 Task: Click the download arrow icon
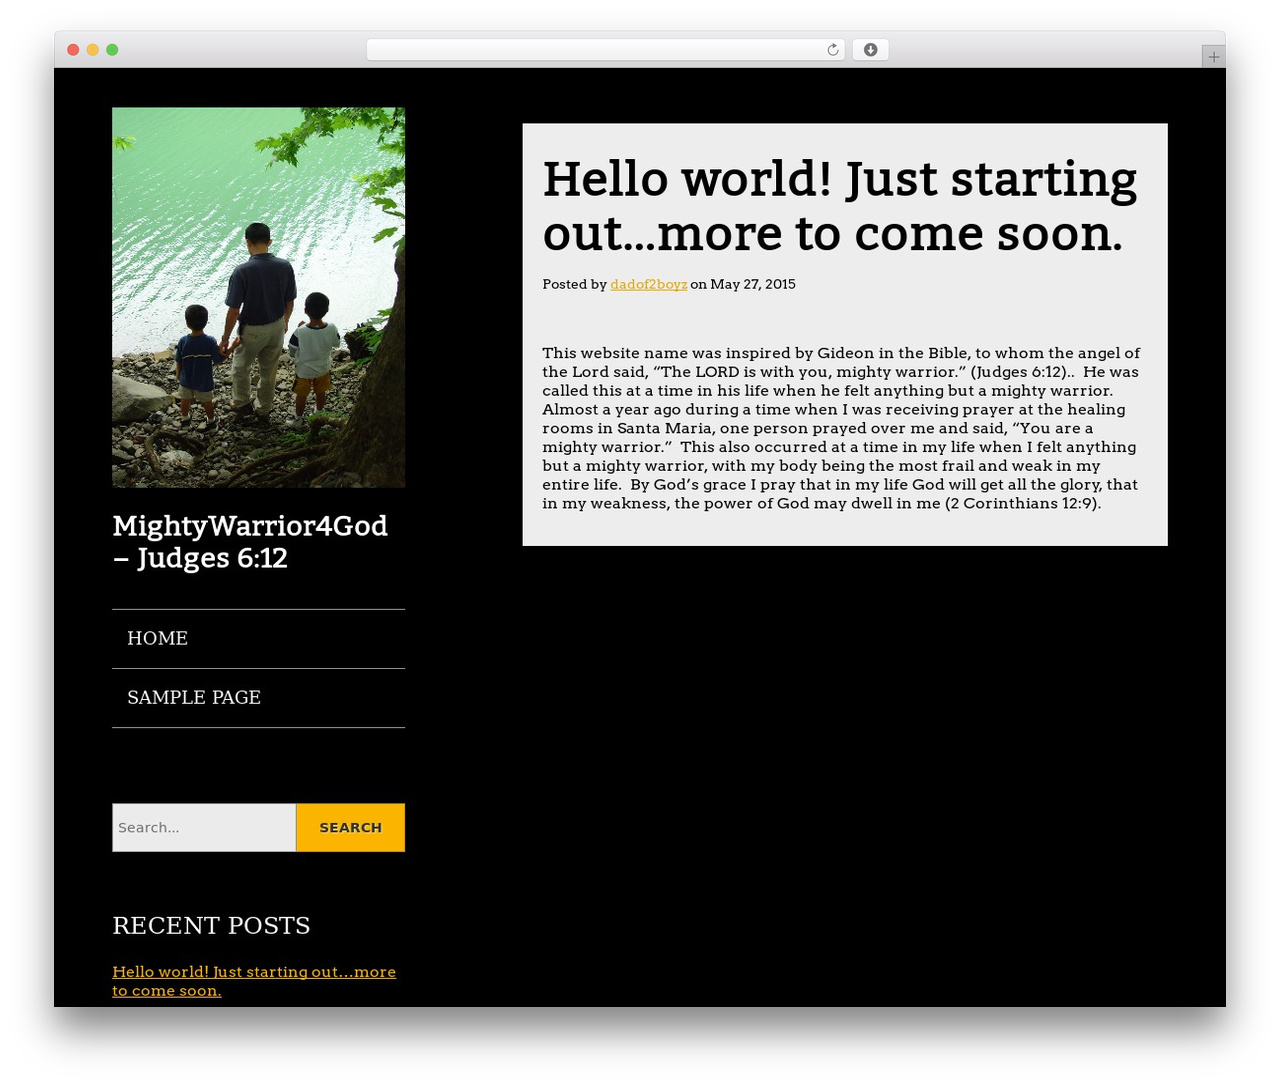pyautogui.click(x=870, y=50)
